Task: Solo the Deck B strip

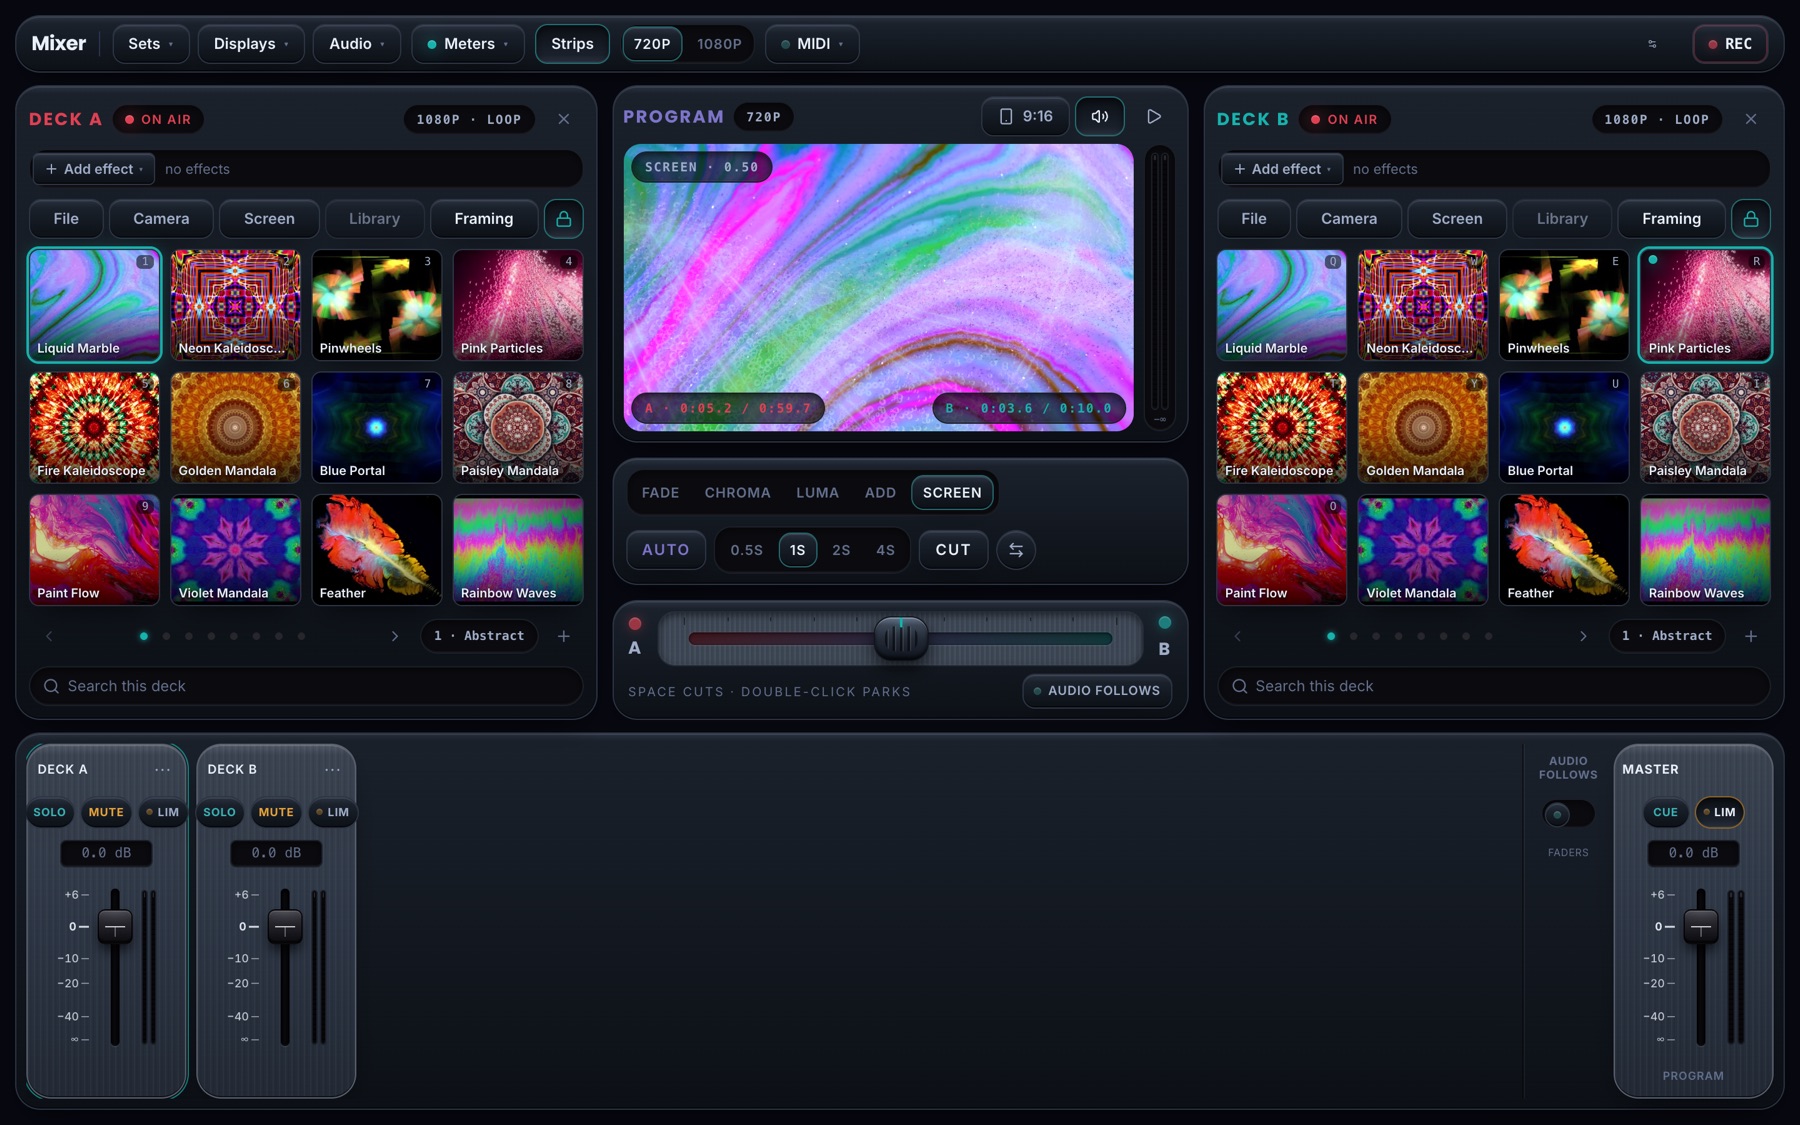Action: click(x=219, y=812)
